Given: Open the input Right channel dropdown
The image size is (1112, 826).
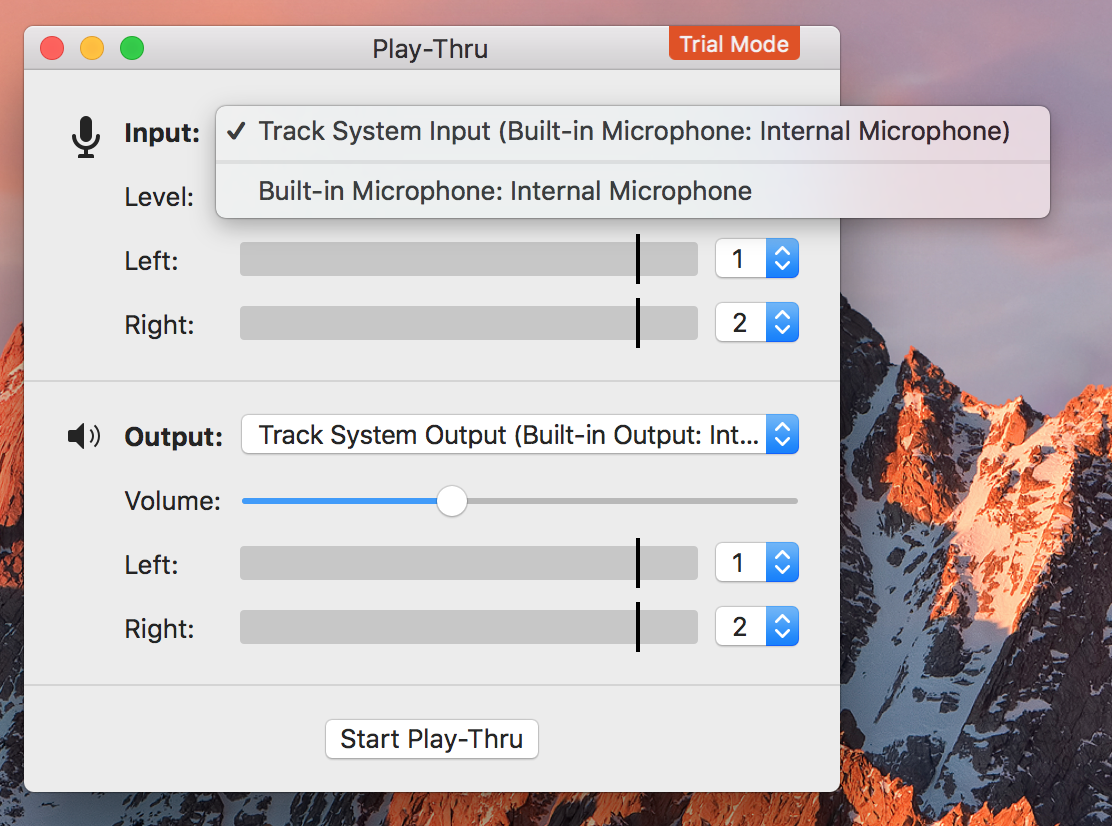Looking at the screenshot, I should point(757,322).
